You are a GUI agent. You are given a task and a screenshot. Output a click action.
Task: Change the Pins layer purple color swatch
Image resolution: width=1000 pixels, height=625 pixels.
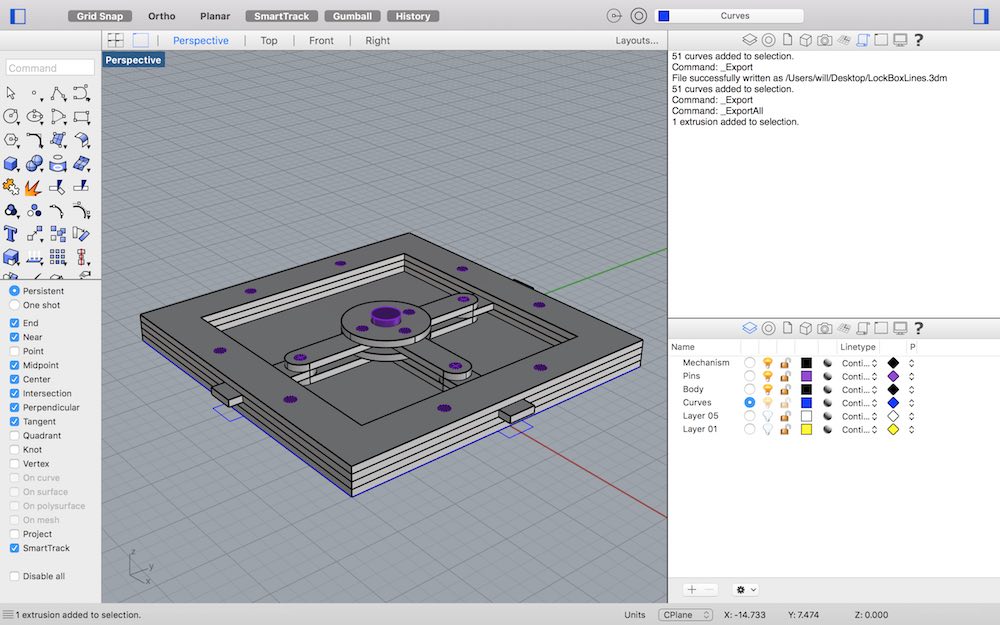coord(806,376)
